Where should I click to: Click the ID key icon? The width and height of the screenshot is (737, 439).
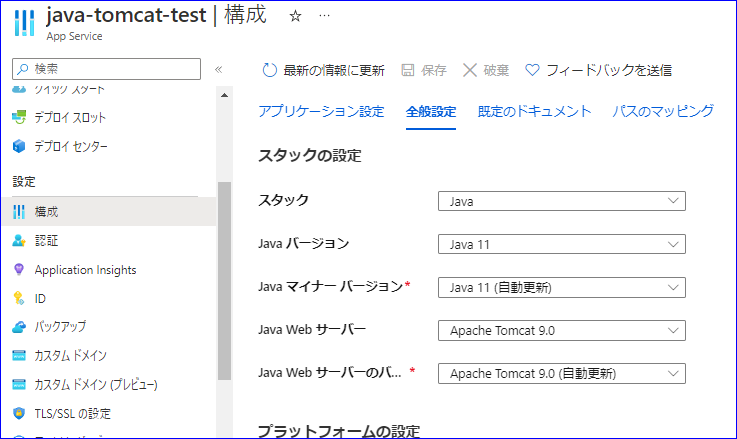[x=19, y=298]
